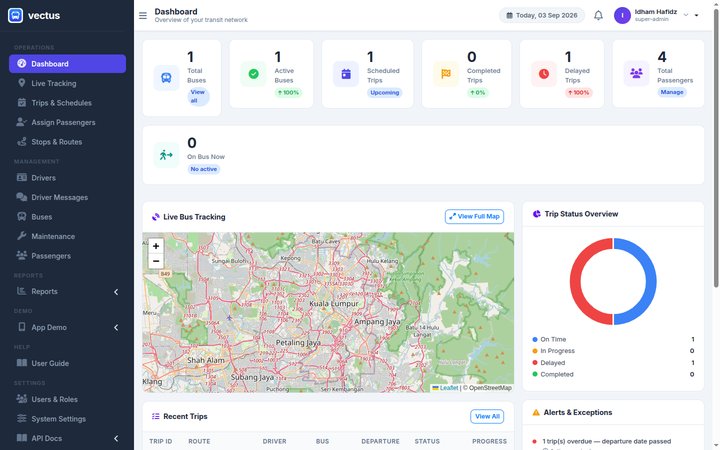Open View Full Map
This screenshot has height=450, width=720.
pyautogui.click(x=474, y=216)
